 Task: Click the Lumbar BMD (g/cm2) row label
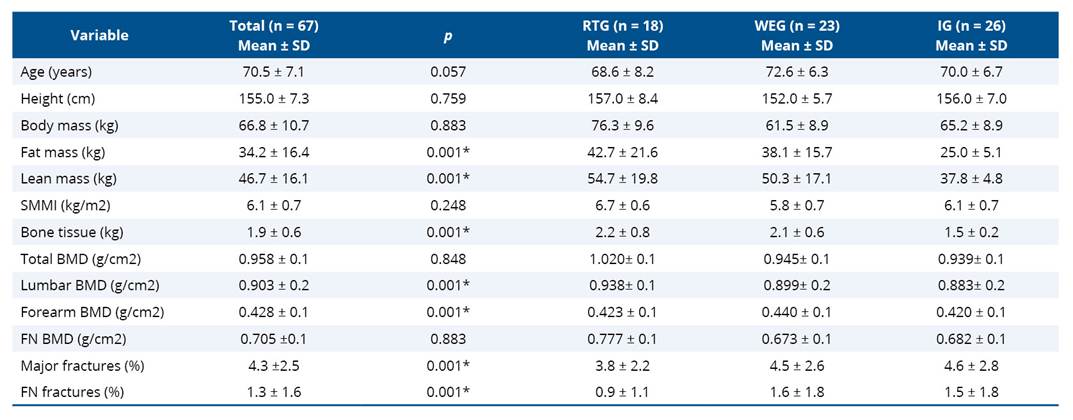pos(82,284)
